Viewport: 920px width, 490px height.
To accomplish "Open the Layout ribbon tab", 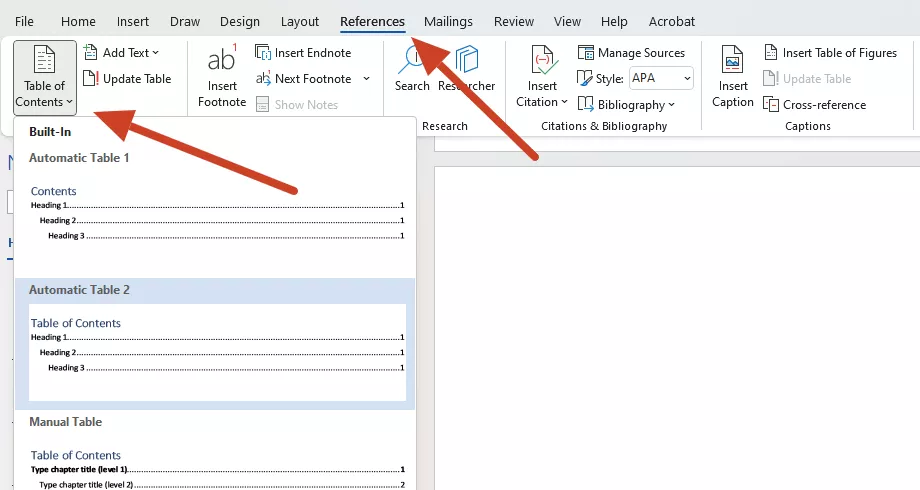I will tap(300, 22).
